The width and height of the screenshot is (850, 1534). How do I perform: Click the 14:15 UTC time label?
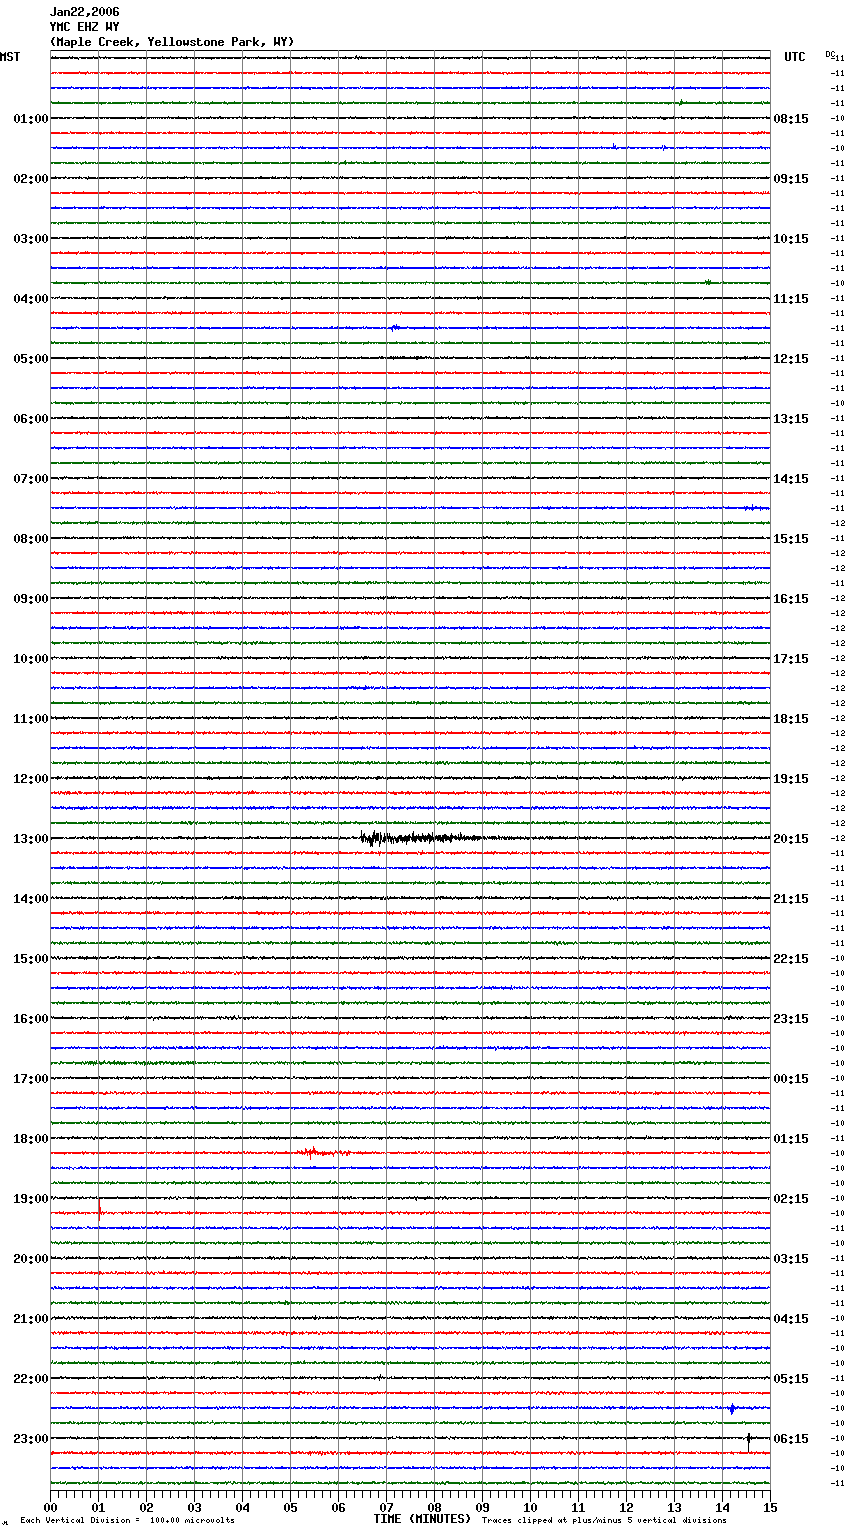pyautogui.click(x=791, y=479)
